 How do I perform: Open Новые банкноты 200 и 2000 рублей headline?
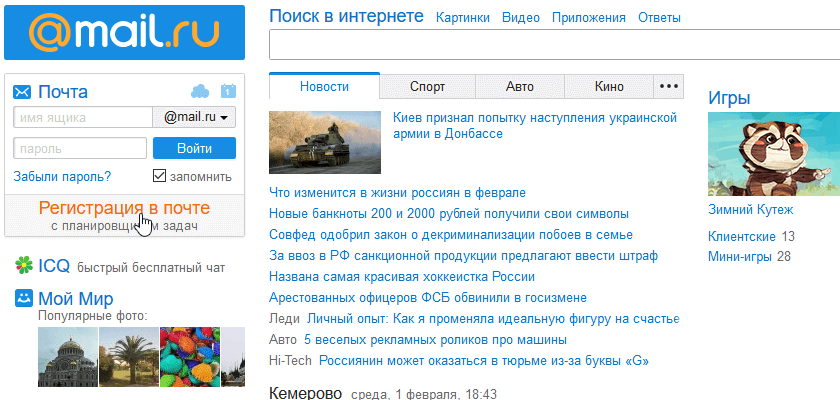[x=449, y=214]
